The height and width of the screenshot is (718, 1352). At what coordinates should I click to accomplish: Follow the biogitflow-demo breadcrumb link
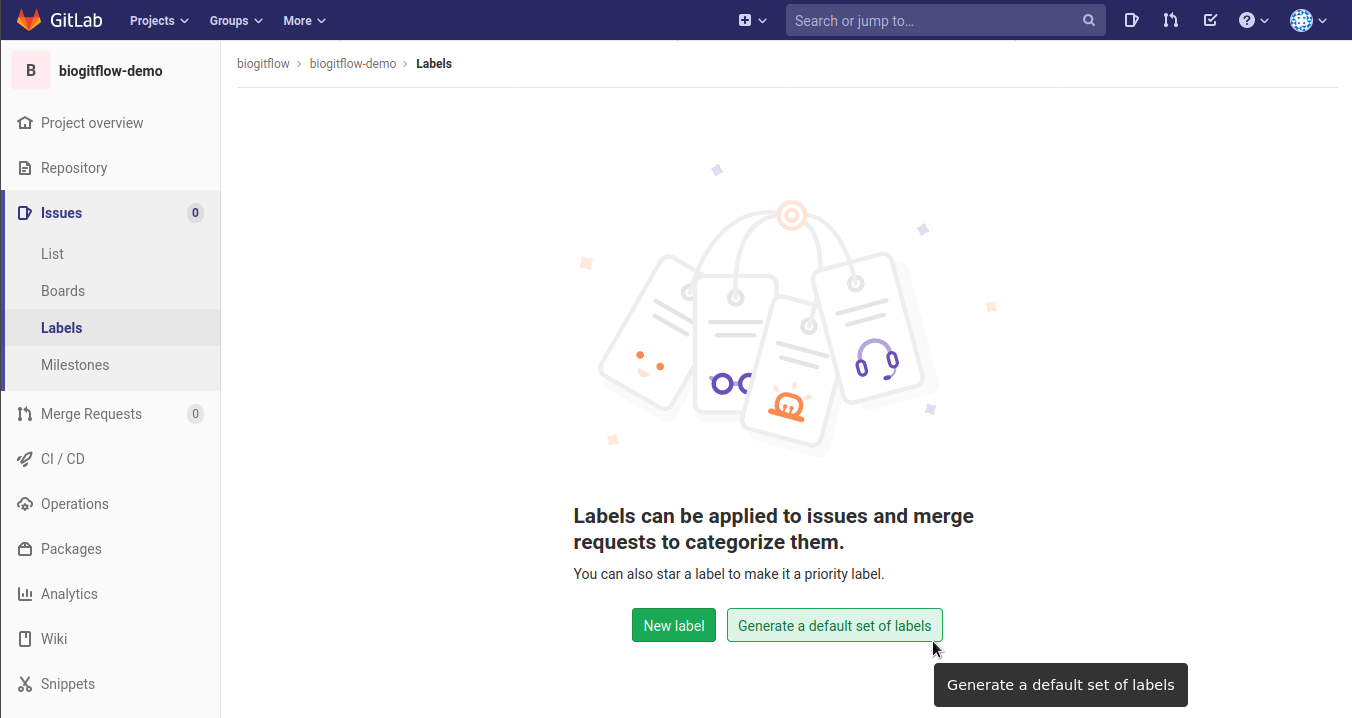coord(353,63)
